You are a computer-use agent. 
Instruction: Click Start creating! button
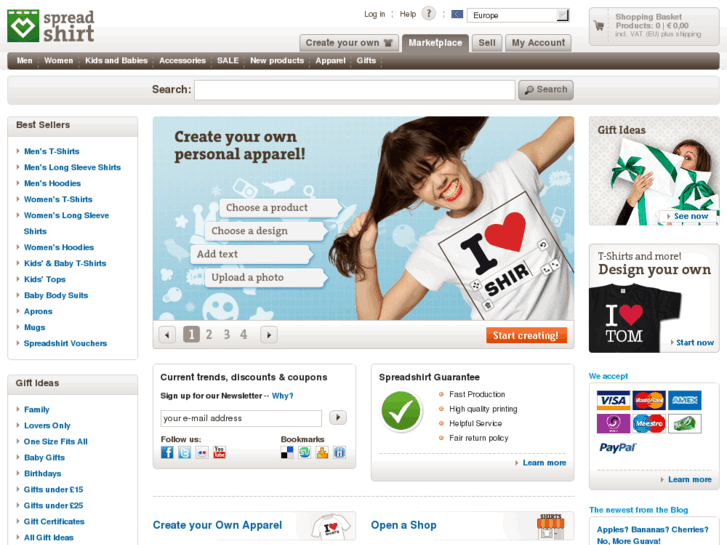pyautogui.click(x=526, y=335)
